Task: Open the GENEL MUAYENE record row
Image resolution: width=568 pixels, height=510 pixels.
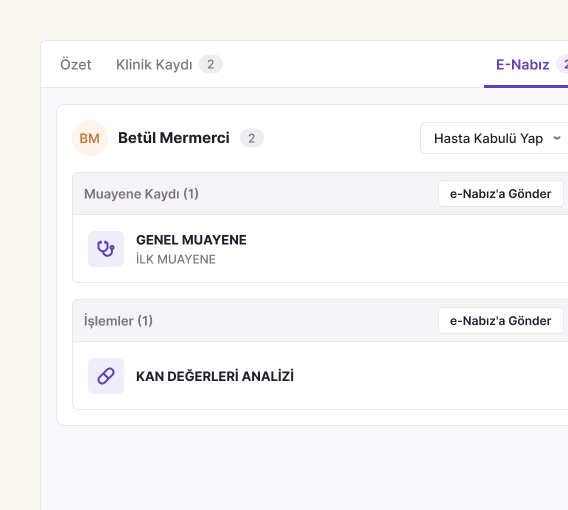Action: coord(320,249)
